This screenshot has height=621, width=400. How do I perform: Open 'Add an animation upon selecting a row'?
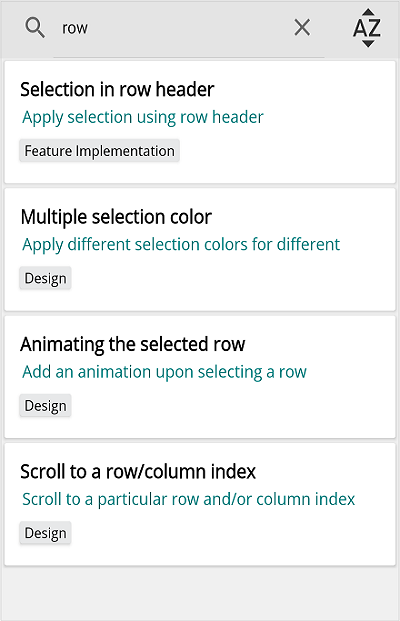pyautogui.click(x=164, y=372)
